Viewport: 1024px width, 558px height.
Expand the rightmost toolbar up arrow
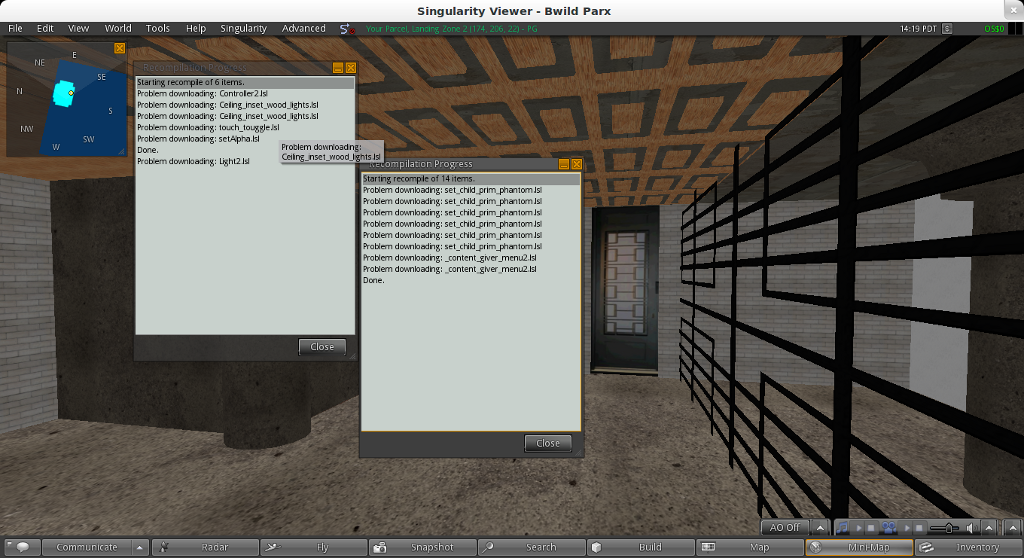(x=1013, y=527)
